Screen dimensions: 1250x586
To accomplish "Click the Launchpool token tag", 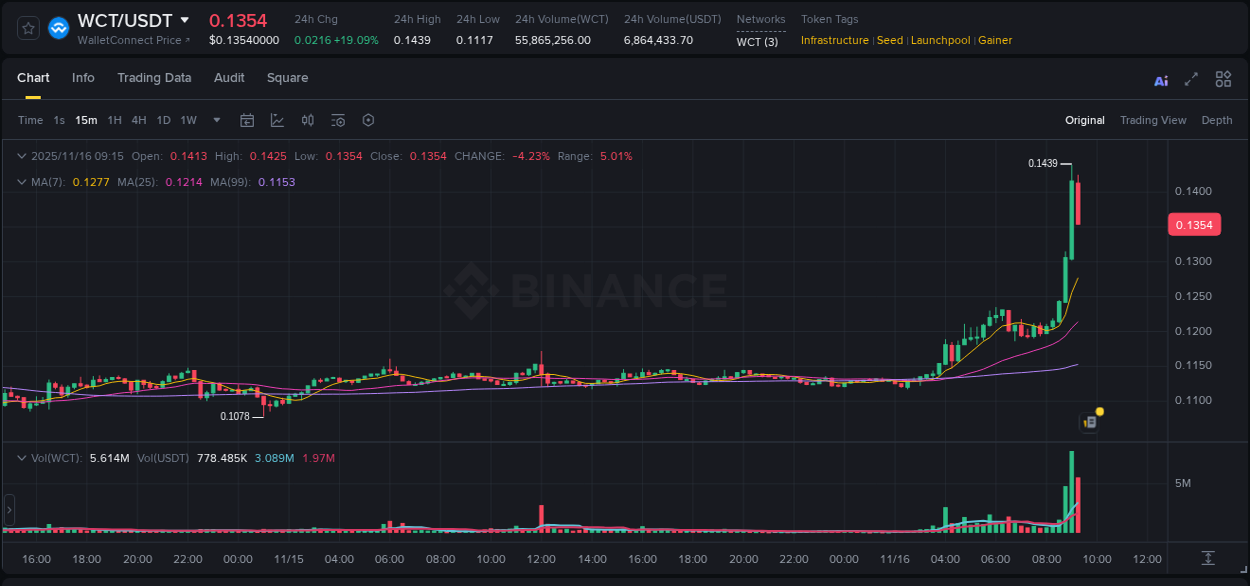I will coord(940,40).
